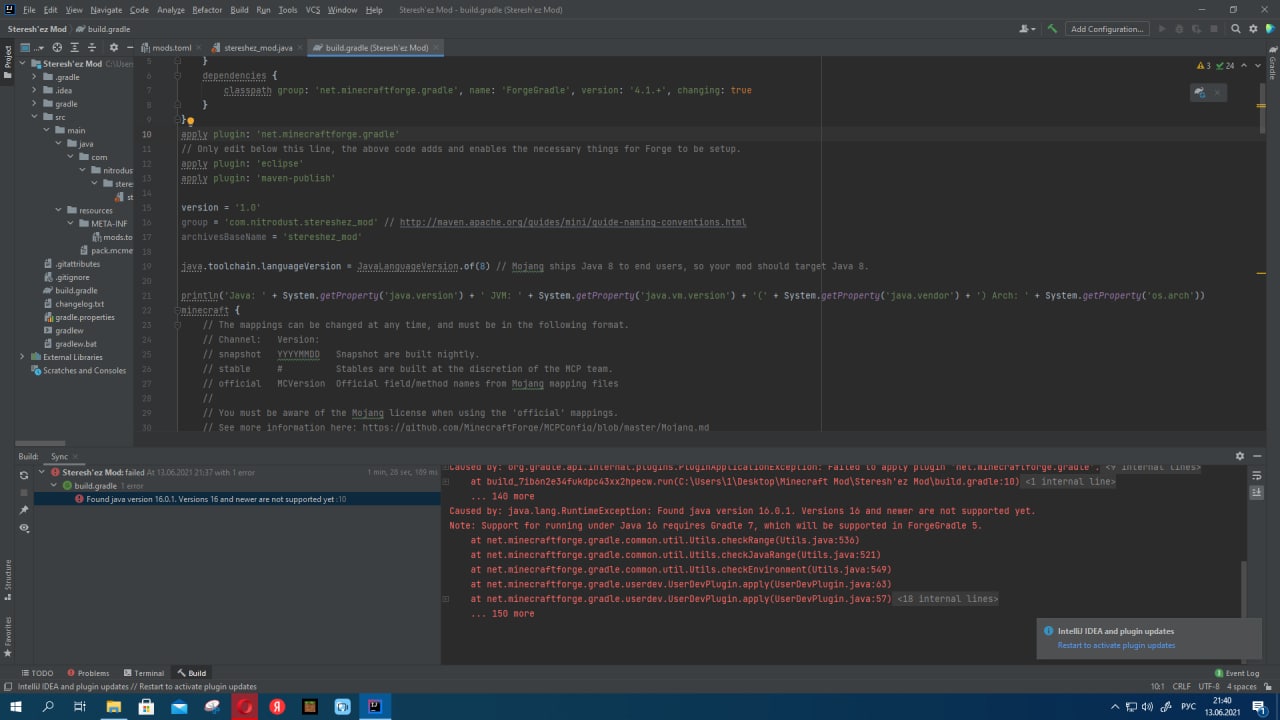Select the Found java version error row
Screen dimensions: 1280x720
coord(237,498)
